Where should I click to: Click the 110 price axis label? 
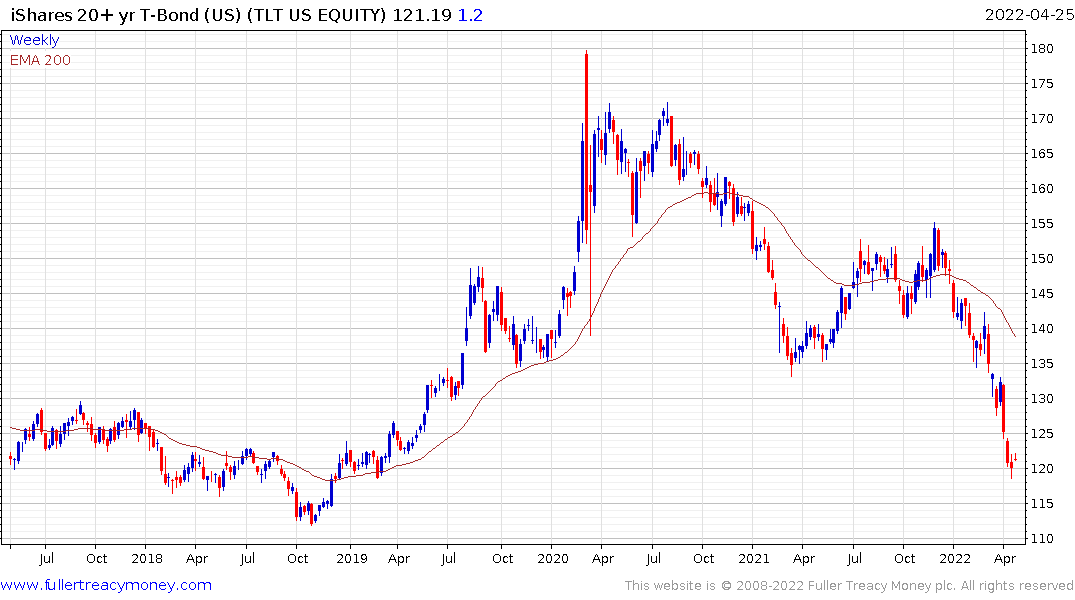coord(1042,538)
